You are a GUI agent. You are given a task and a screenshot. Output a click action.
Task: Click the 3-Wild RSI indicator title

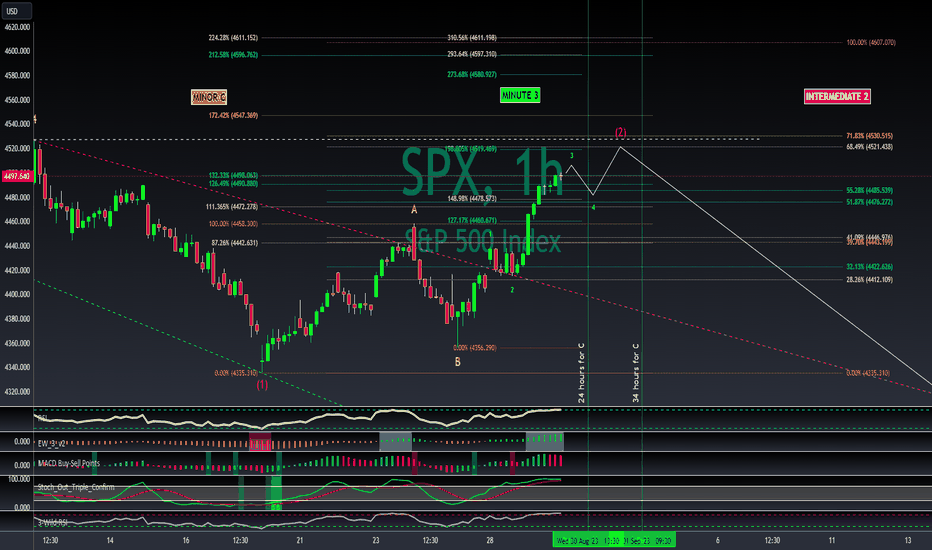coord(52,523)
